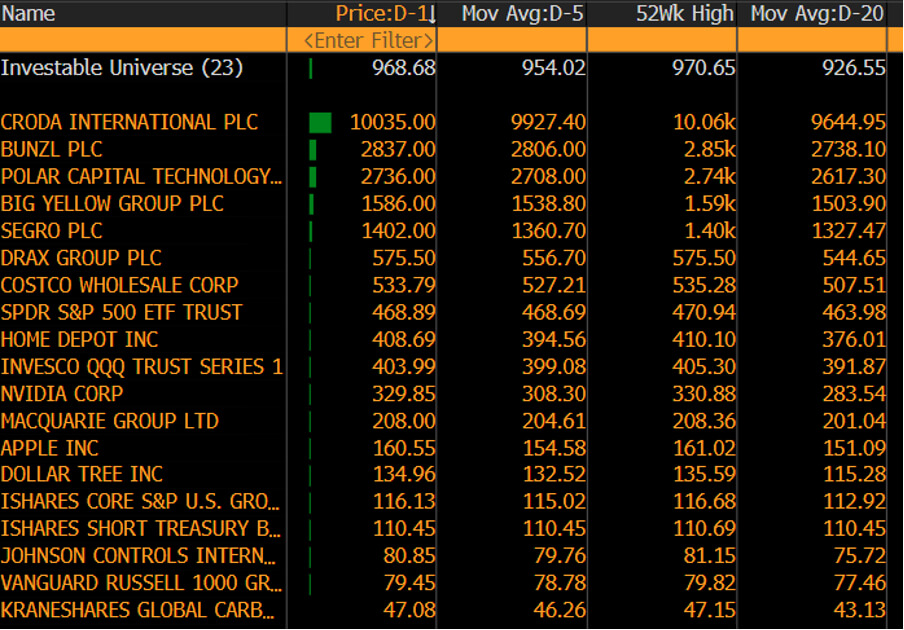Click Macquarie's 52Wk High value 208.36
The image size is (904, 630).
704,421
